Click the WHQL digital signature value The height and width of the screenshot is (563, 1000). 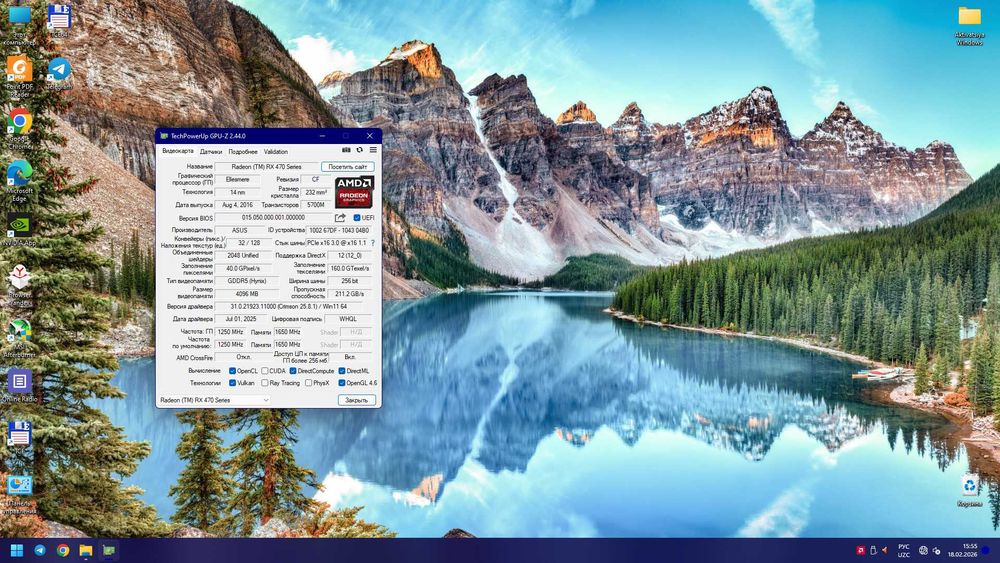click(348, 319)
